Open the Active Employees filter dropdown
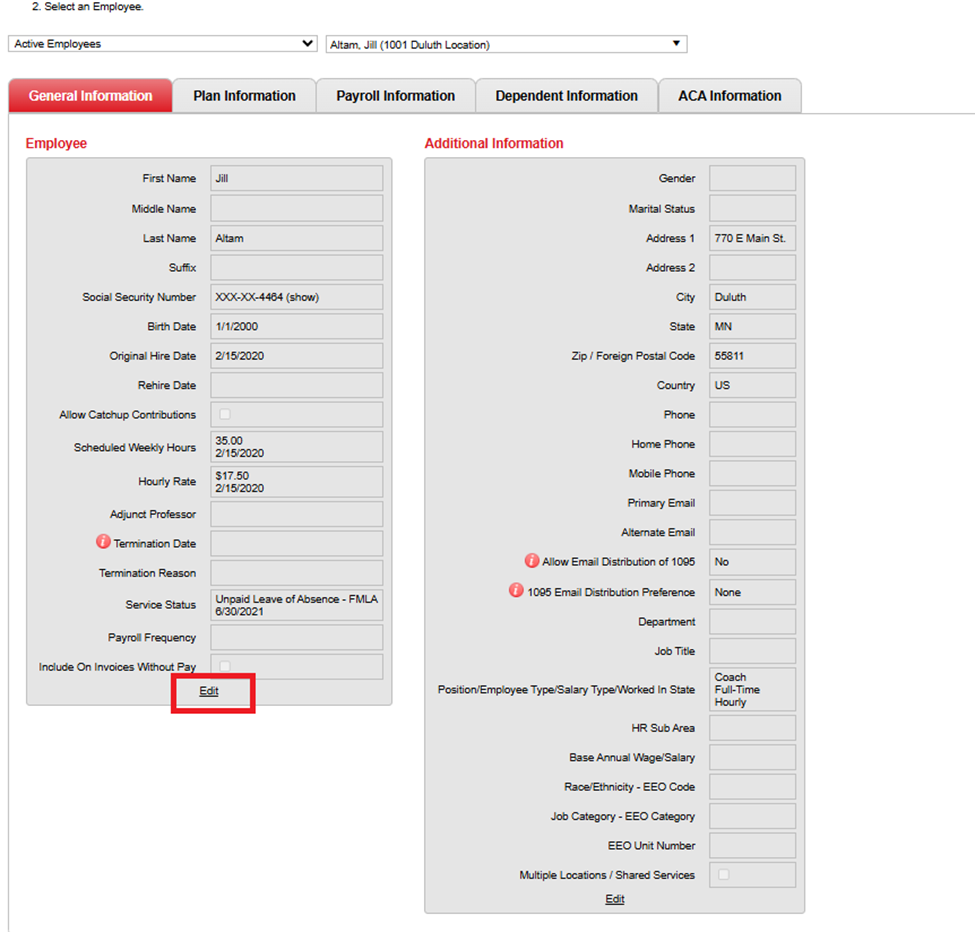The image size is (975, 932). tap(163, 44)
